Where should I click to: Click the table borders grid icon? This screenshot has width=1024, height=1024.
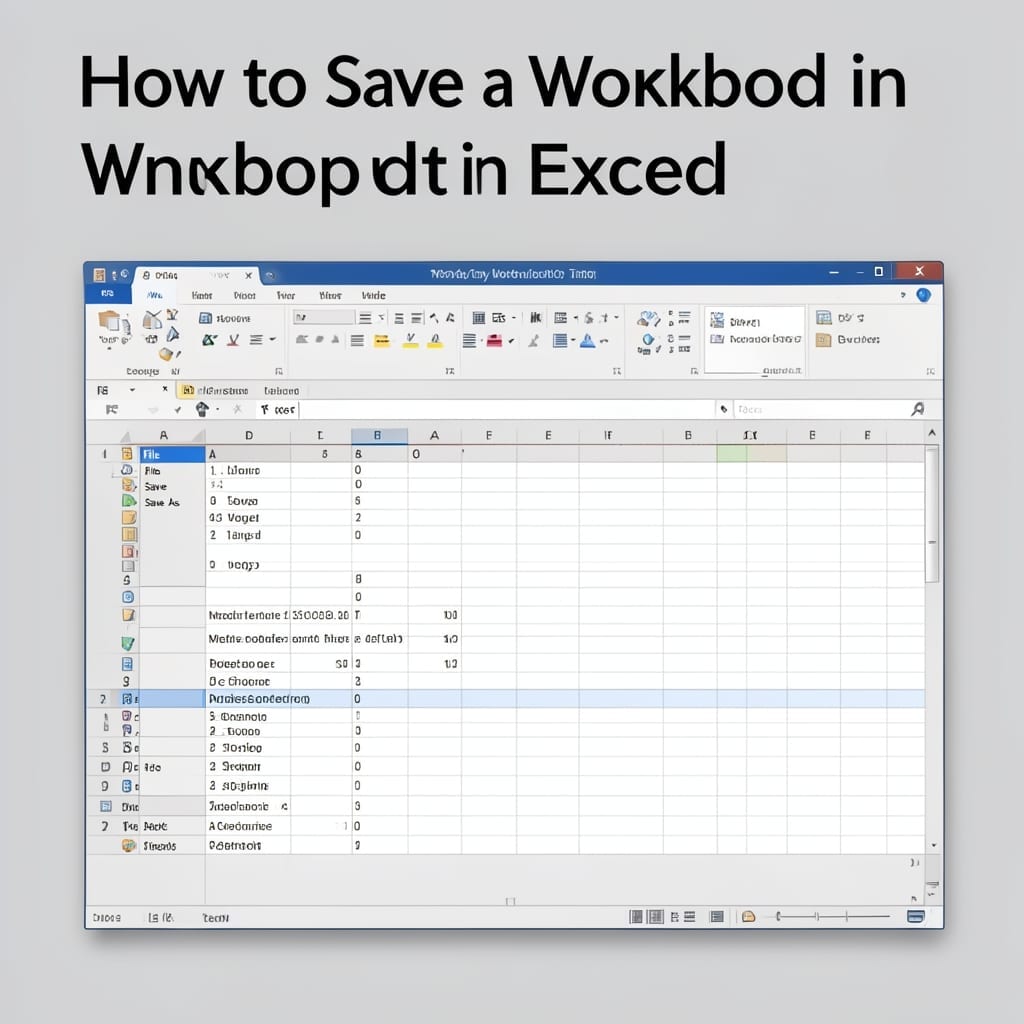coord(479,318)
